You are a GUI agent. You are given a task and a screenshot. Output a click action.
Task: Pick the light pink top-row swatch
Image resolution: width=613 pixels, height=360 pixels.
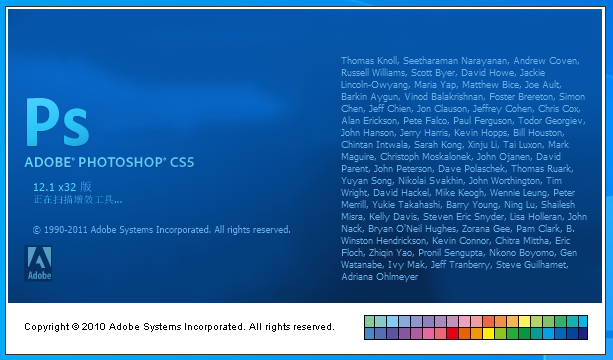465,322
